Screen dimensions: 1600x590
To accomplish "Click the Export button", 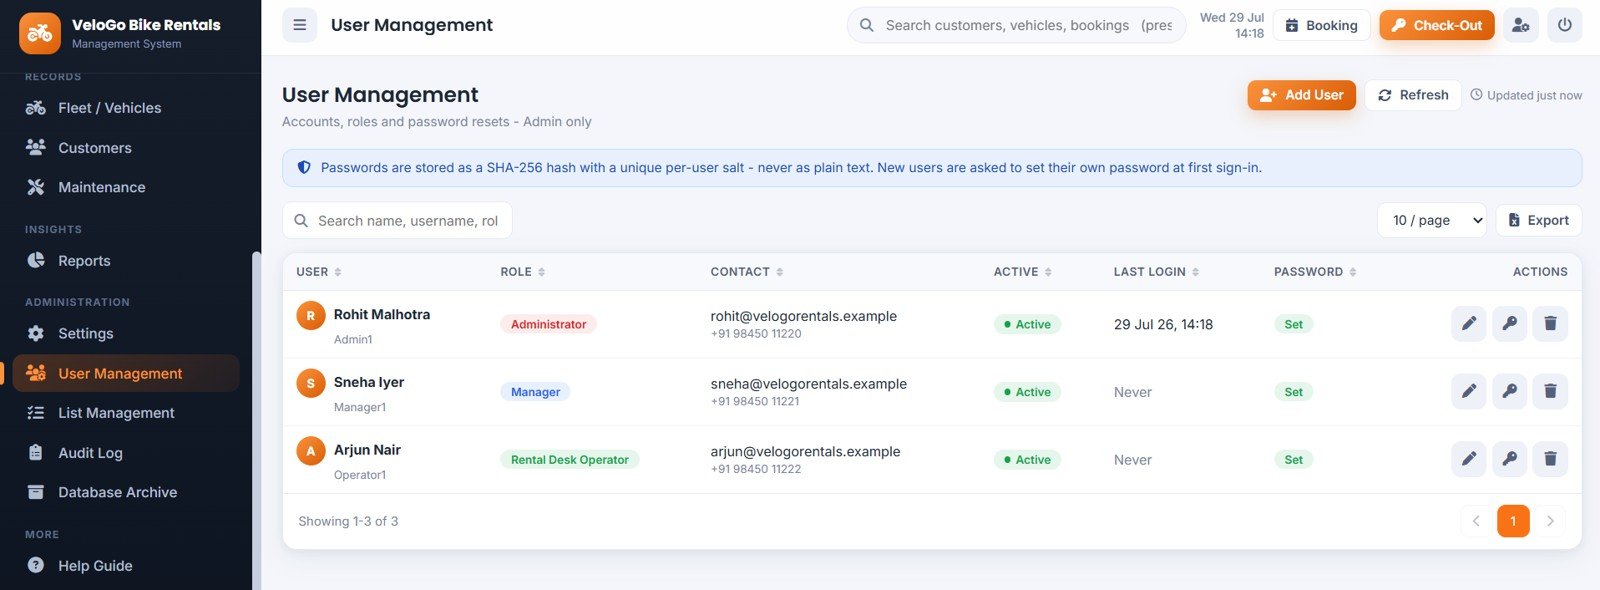I will (1538, 220).
